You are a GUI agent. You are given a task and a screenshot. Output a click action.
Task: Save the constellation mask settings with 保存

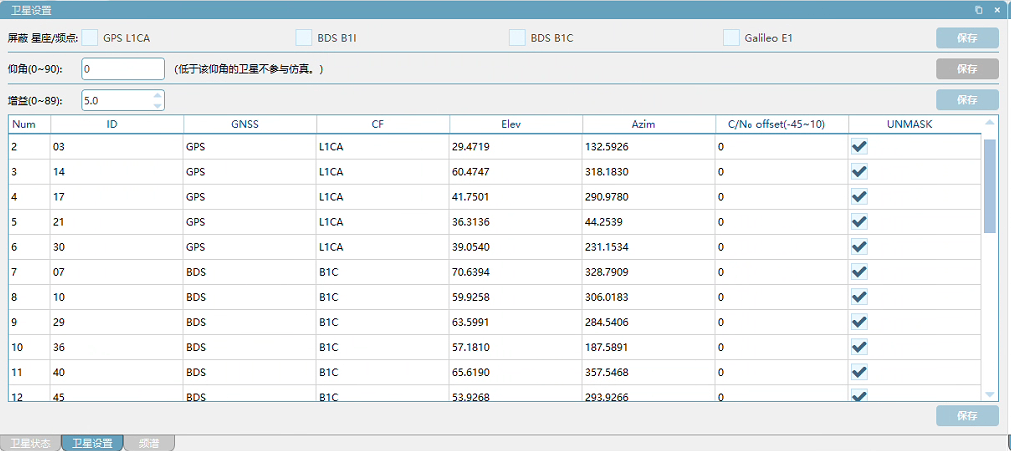coord(967,38)
